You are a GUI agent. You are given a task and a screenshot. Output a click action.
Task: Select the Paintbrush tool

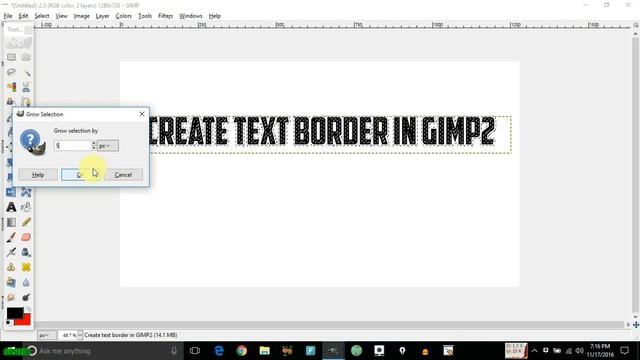coord(11,237)
